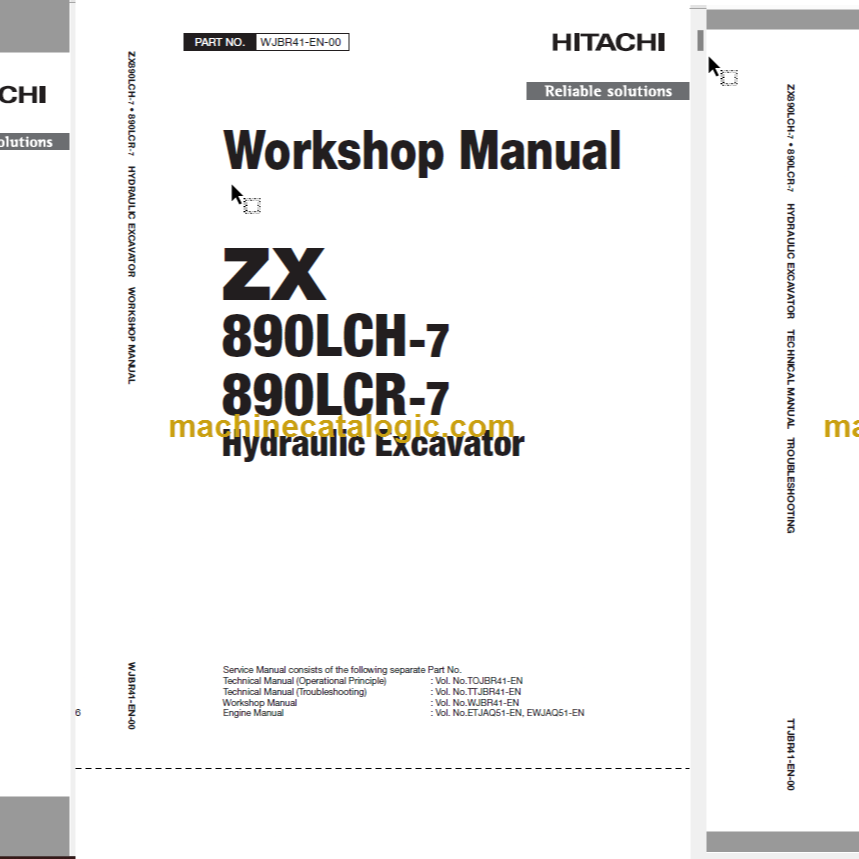Screen dimensions: 859x859
Task: Click the 'Reliable solutions' banner
Action: (608, 91)
